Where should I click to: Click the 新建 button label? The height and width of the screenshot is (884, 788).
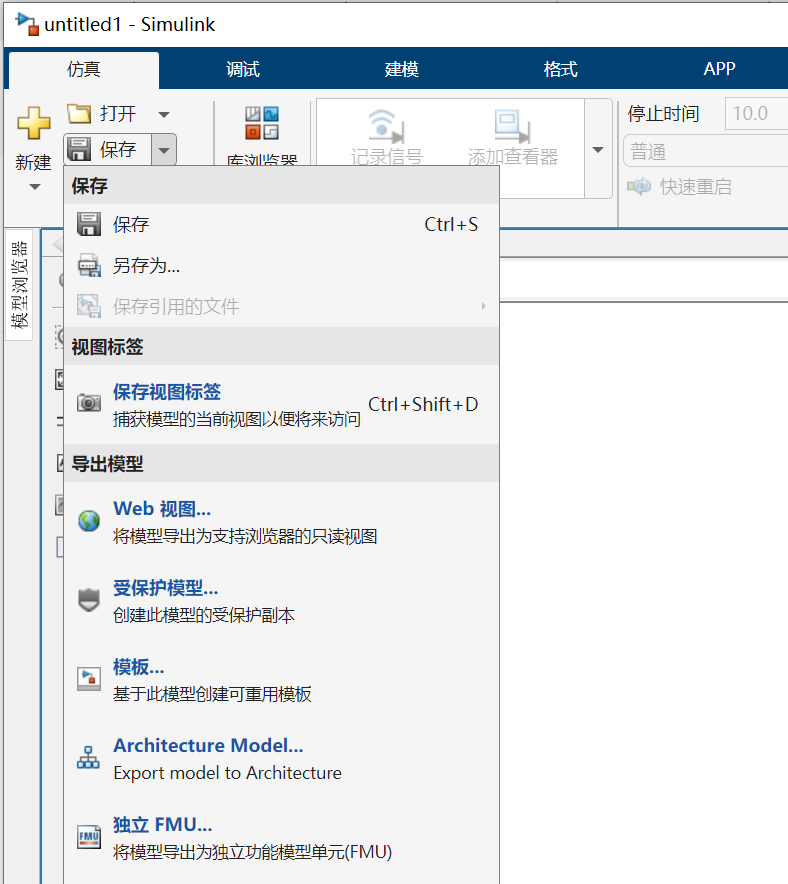coord(33,162)
